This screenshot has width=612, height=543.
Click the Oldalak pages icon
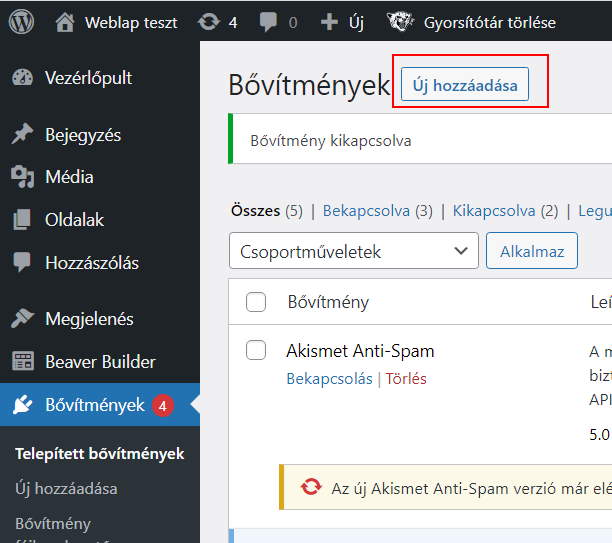tap(22, 219)
